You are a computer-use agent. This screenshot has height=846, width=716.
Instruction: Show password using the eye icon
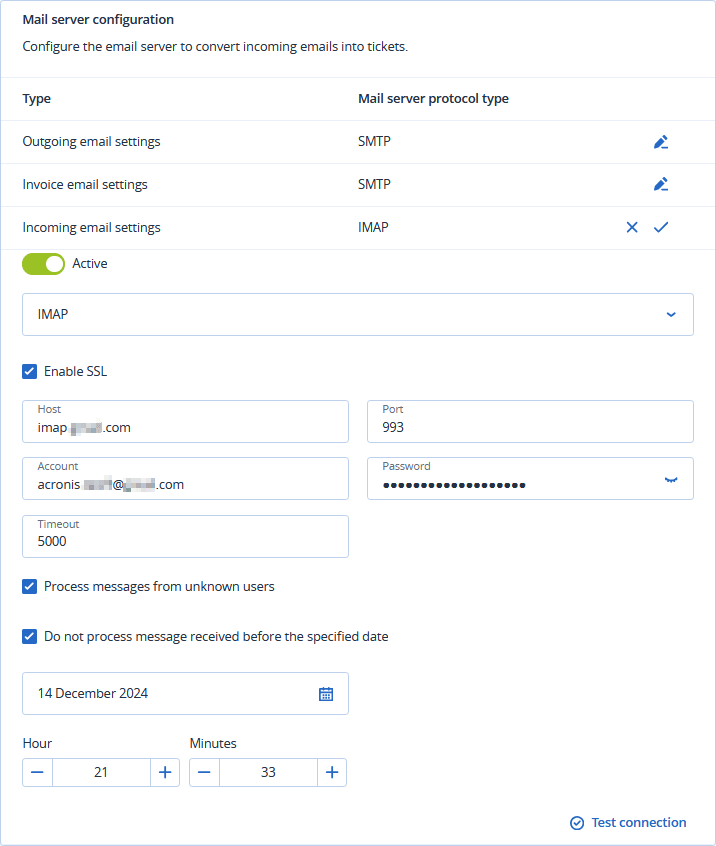pyautogui.click(x=671, y=480)
